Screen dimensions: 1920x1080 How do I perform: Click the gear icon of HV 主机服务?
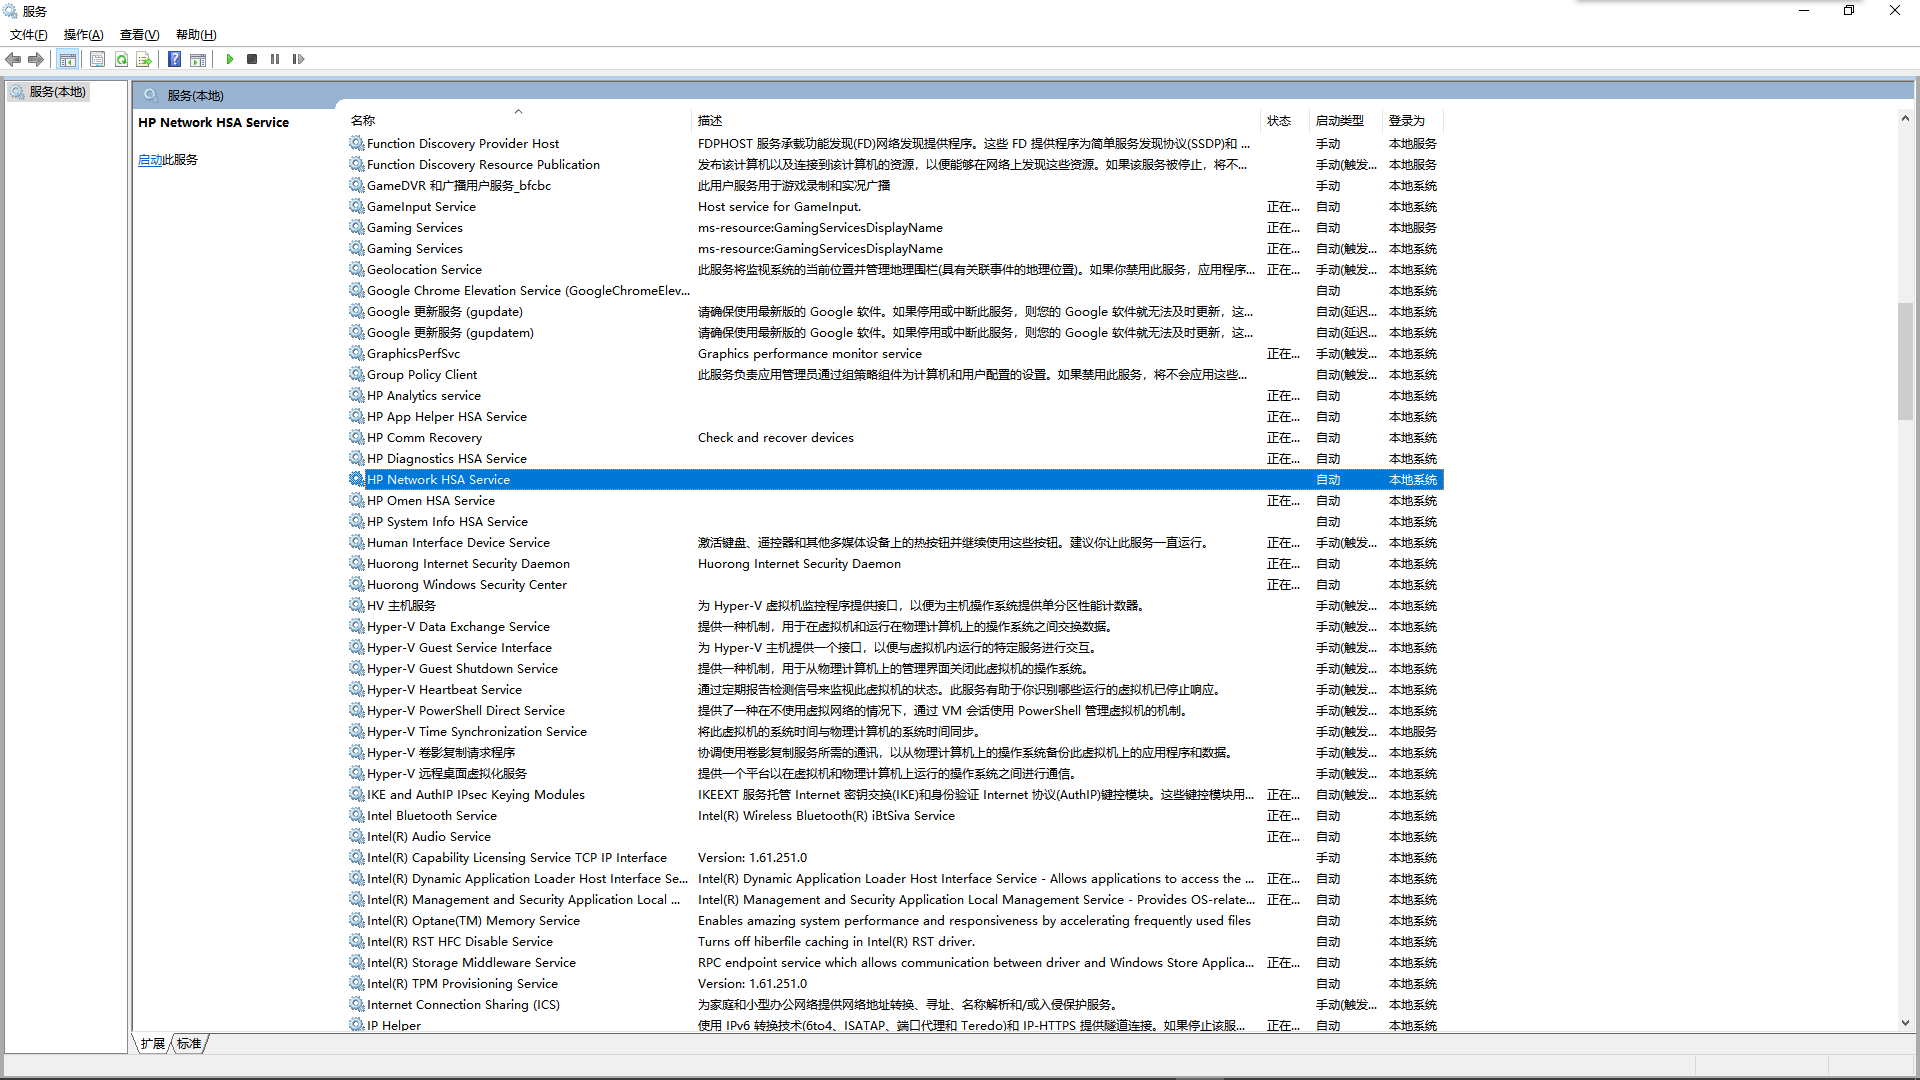[356, 605]
